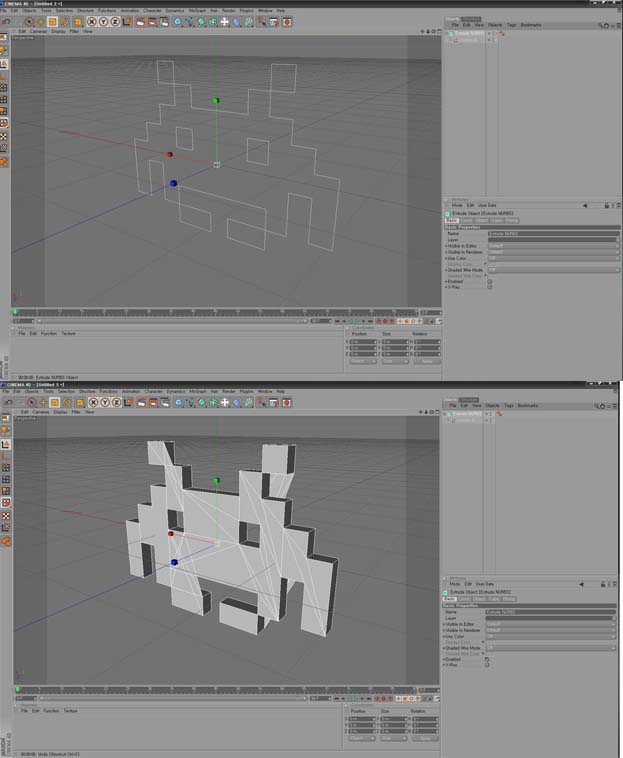The width and height of the screenshot is (623, 758).
Task: Open Plugins menu in bottom screenshot menu bar
Action: [246, 392]
